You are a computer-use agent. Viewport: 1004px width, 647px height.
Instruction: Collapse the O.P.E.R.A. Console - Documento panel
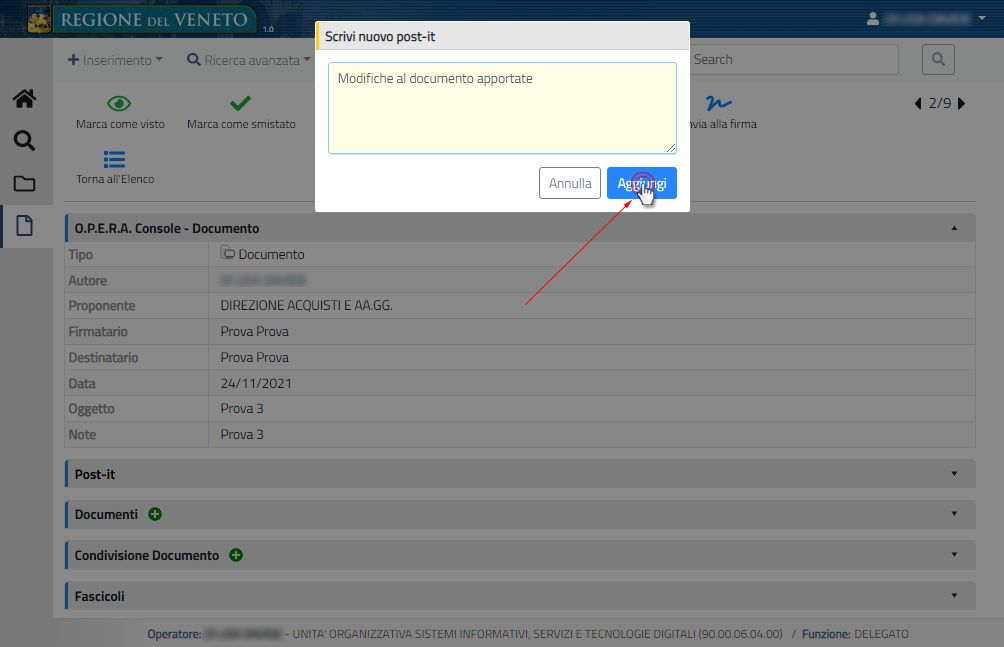coord(954,228)
